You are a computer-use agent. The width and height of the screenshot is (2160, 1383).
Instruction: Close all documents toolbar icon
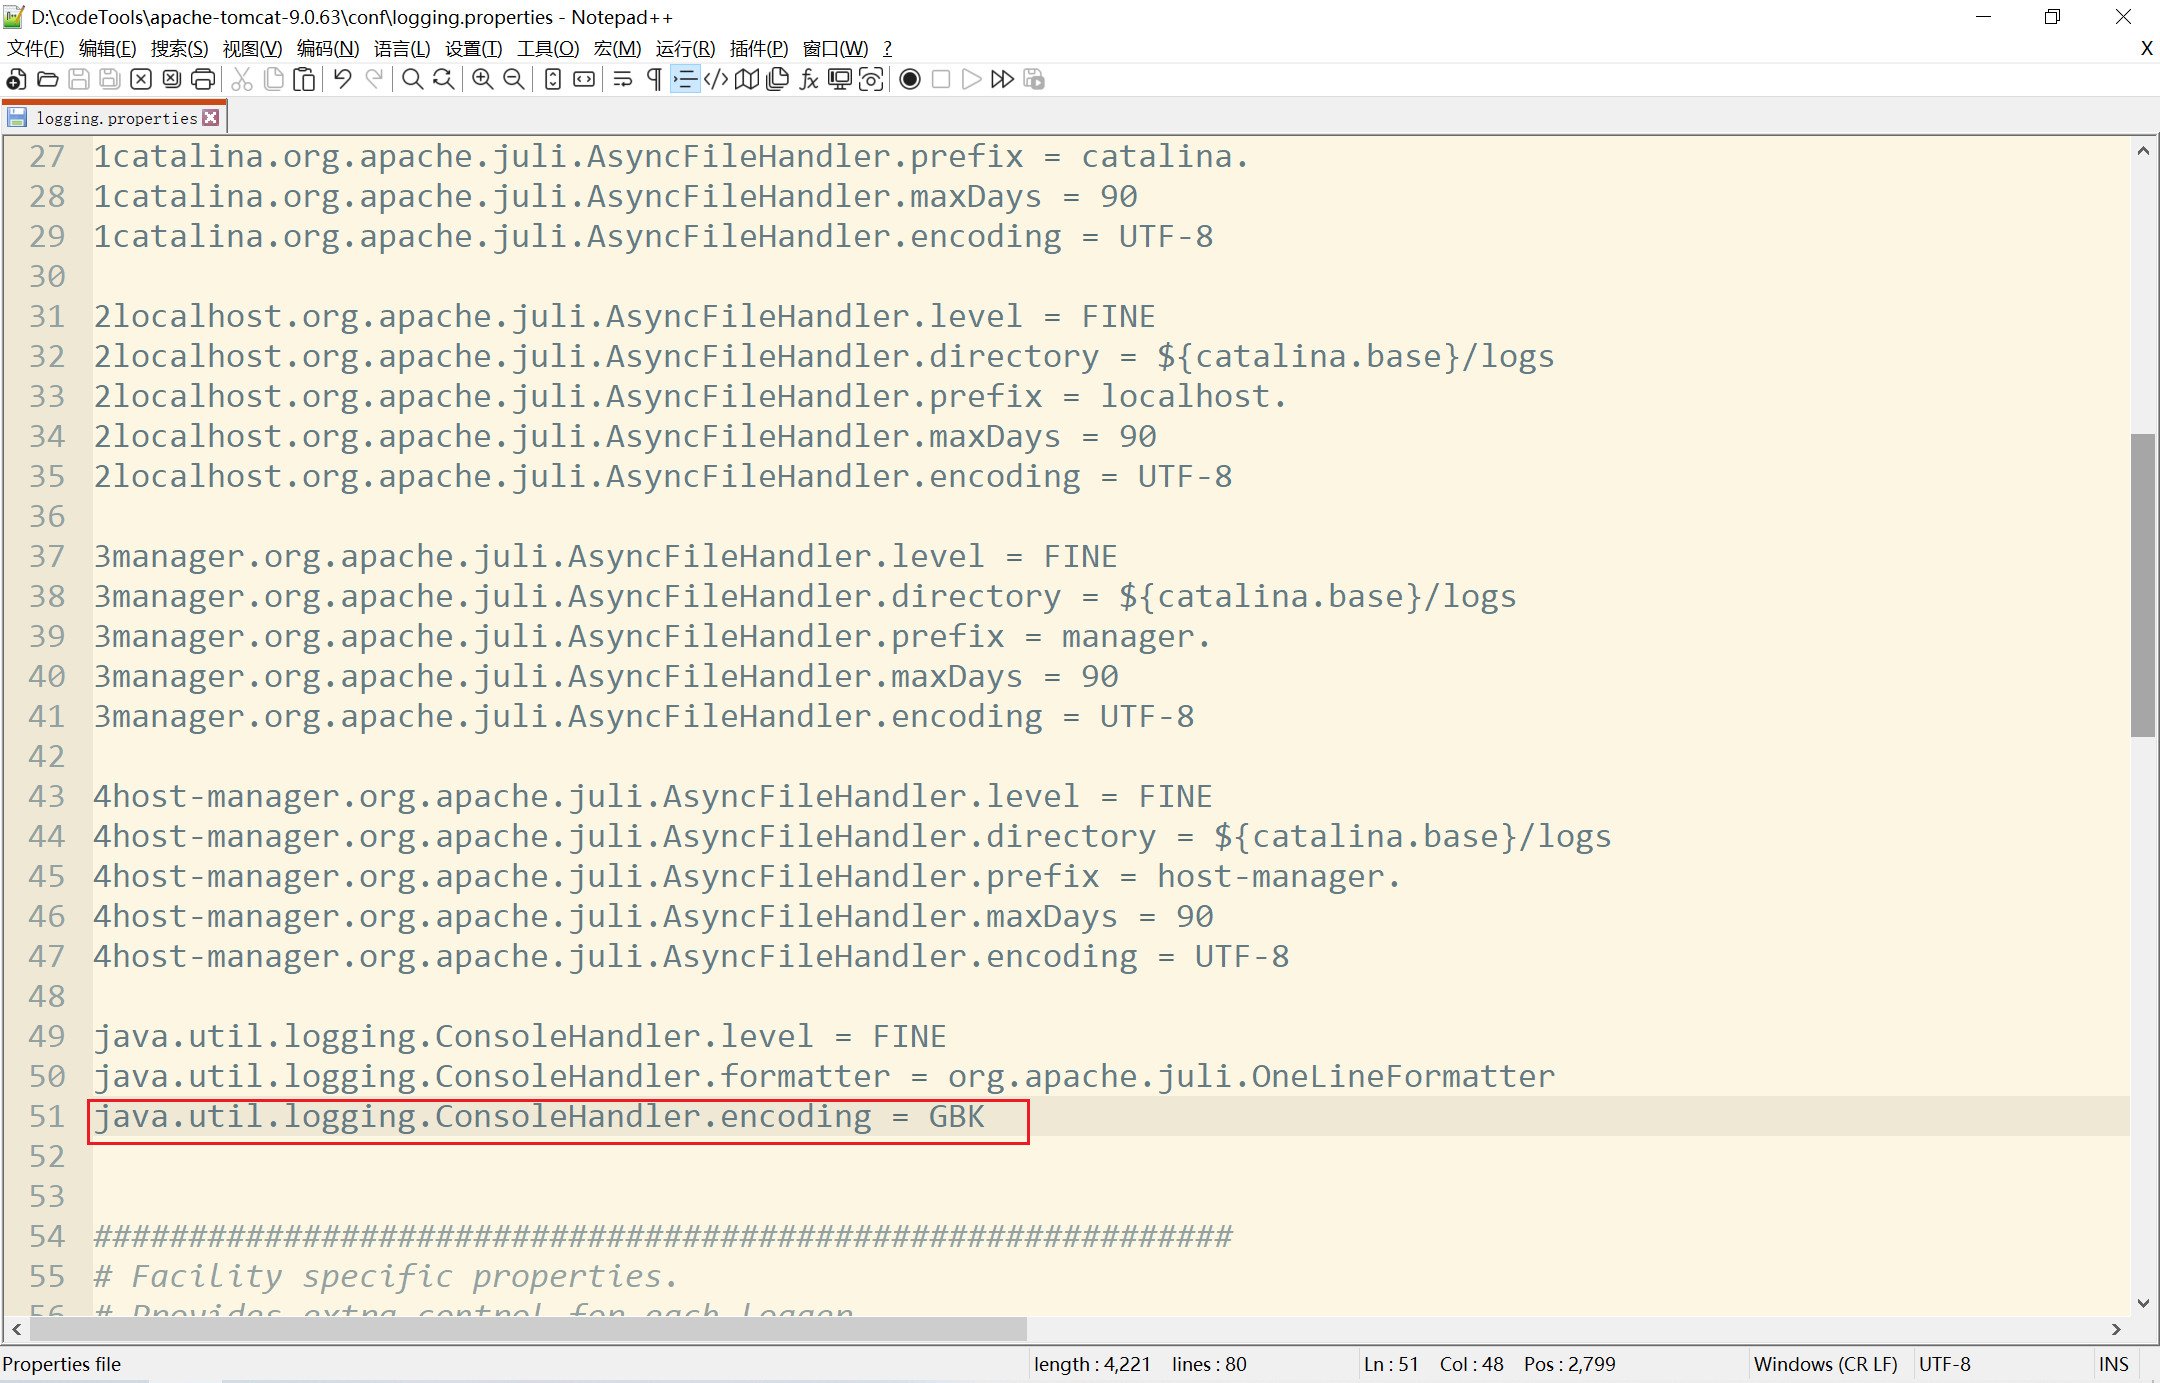coord(172,80)
